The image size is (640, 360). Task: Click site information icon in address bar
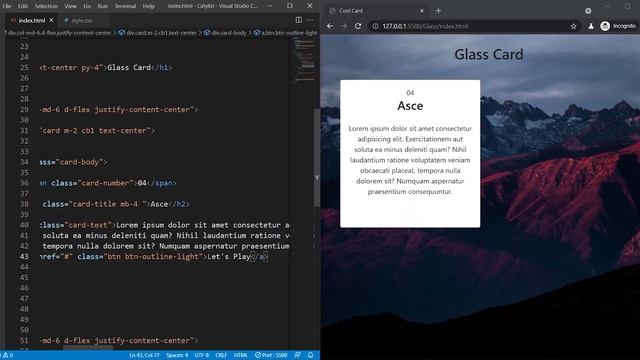pos(375,26)
